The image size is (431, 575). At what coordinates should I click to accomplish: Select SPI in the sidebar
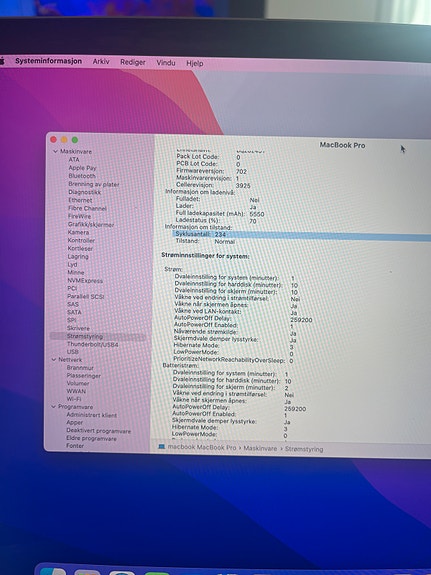coord(72,320)
